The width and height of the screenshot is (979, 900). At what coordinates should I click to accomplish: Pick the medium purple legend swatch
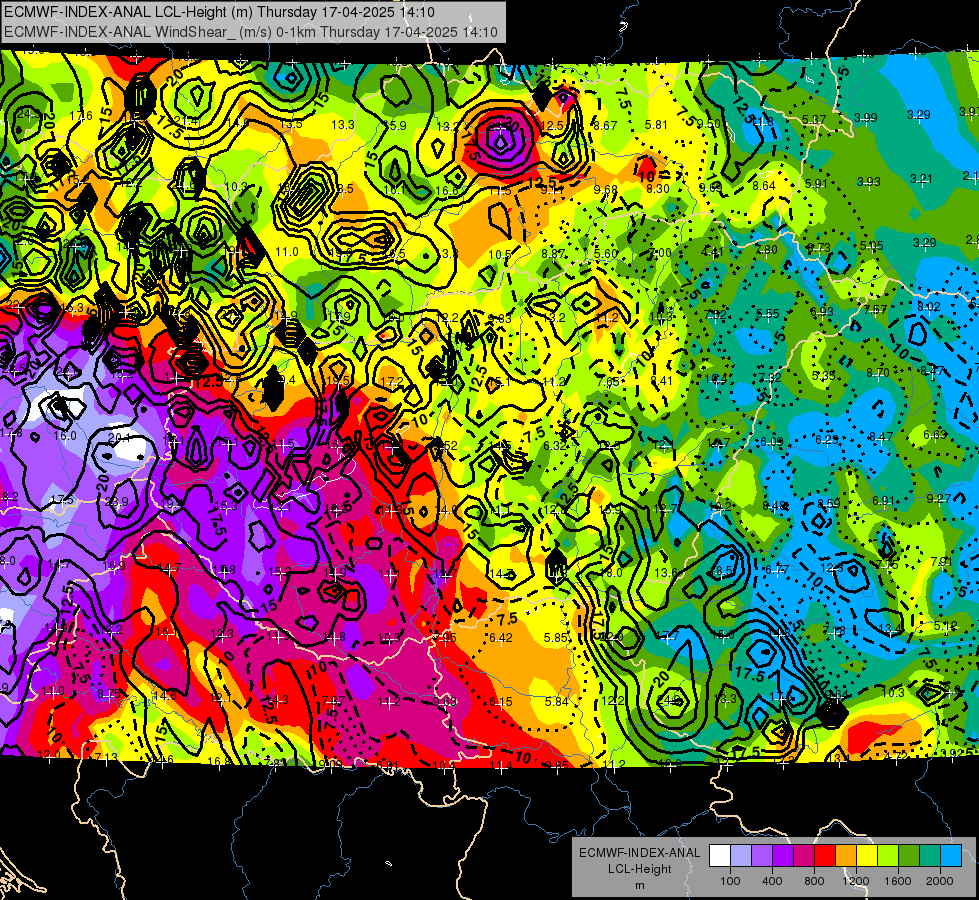(762, 856)
